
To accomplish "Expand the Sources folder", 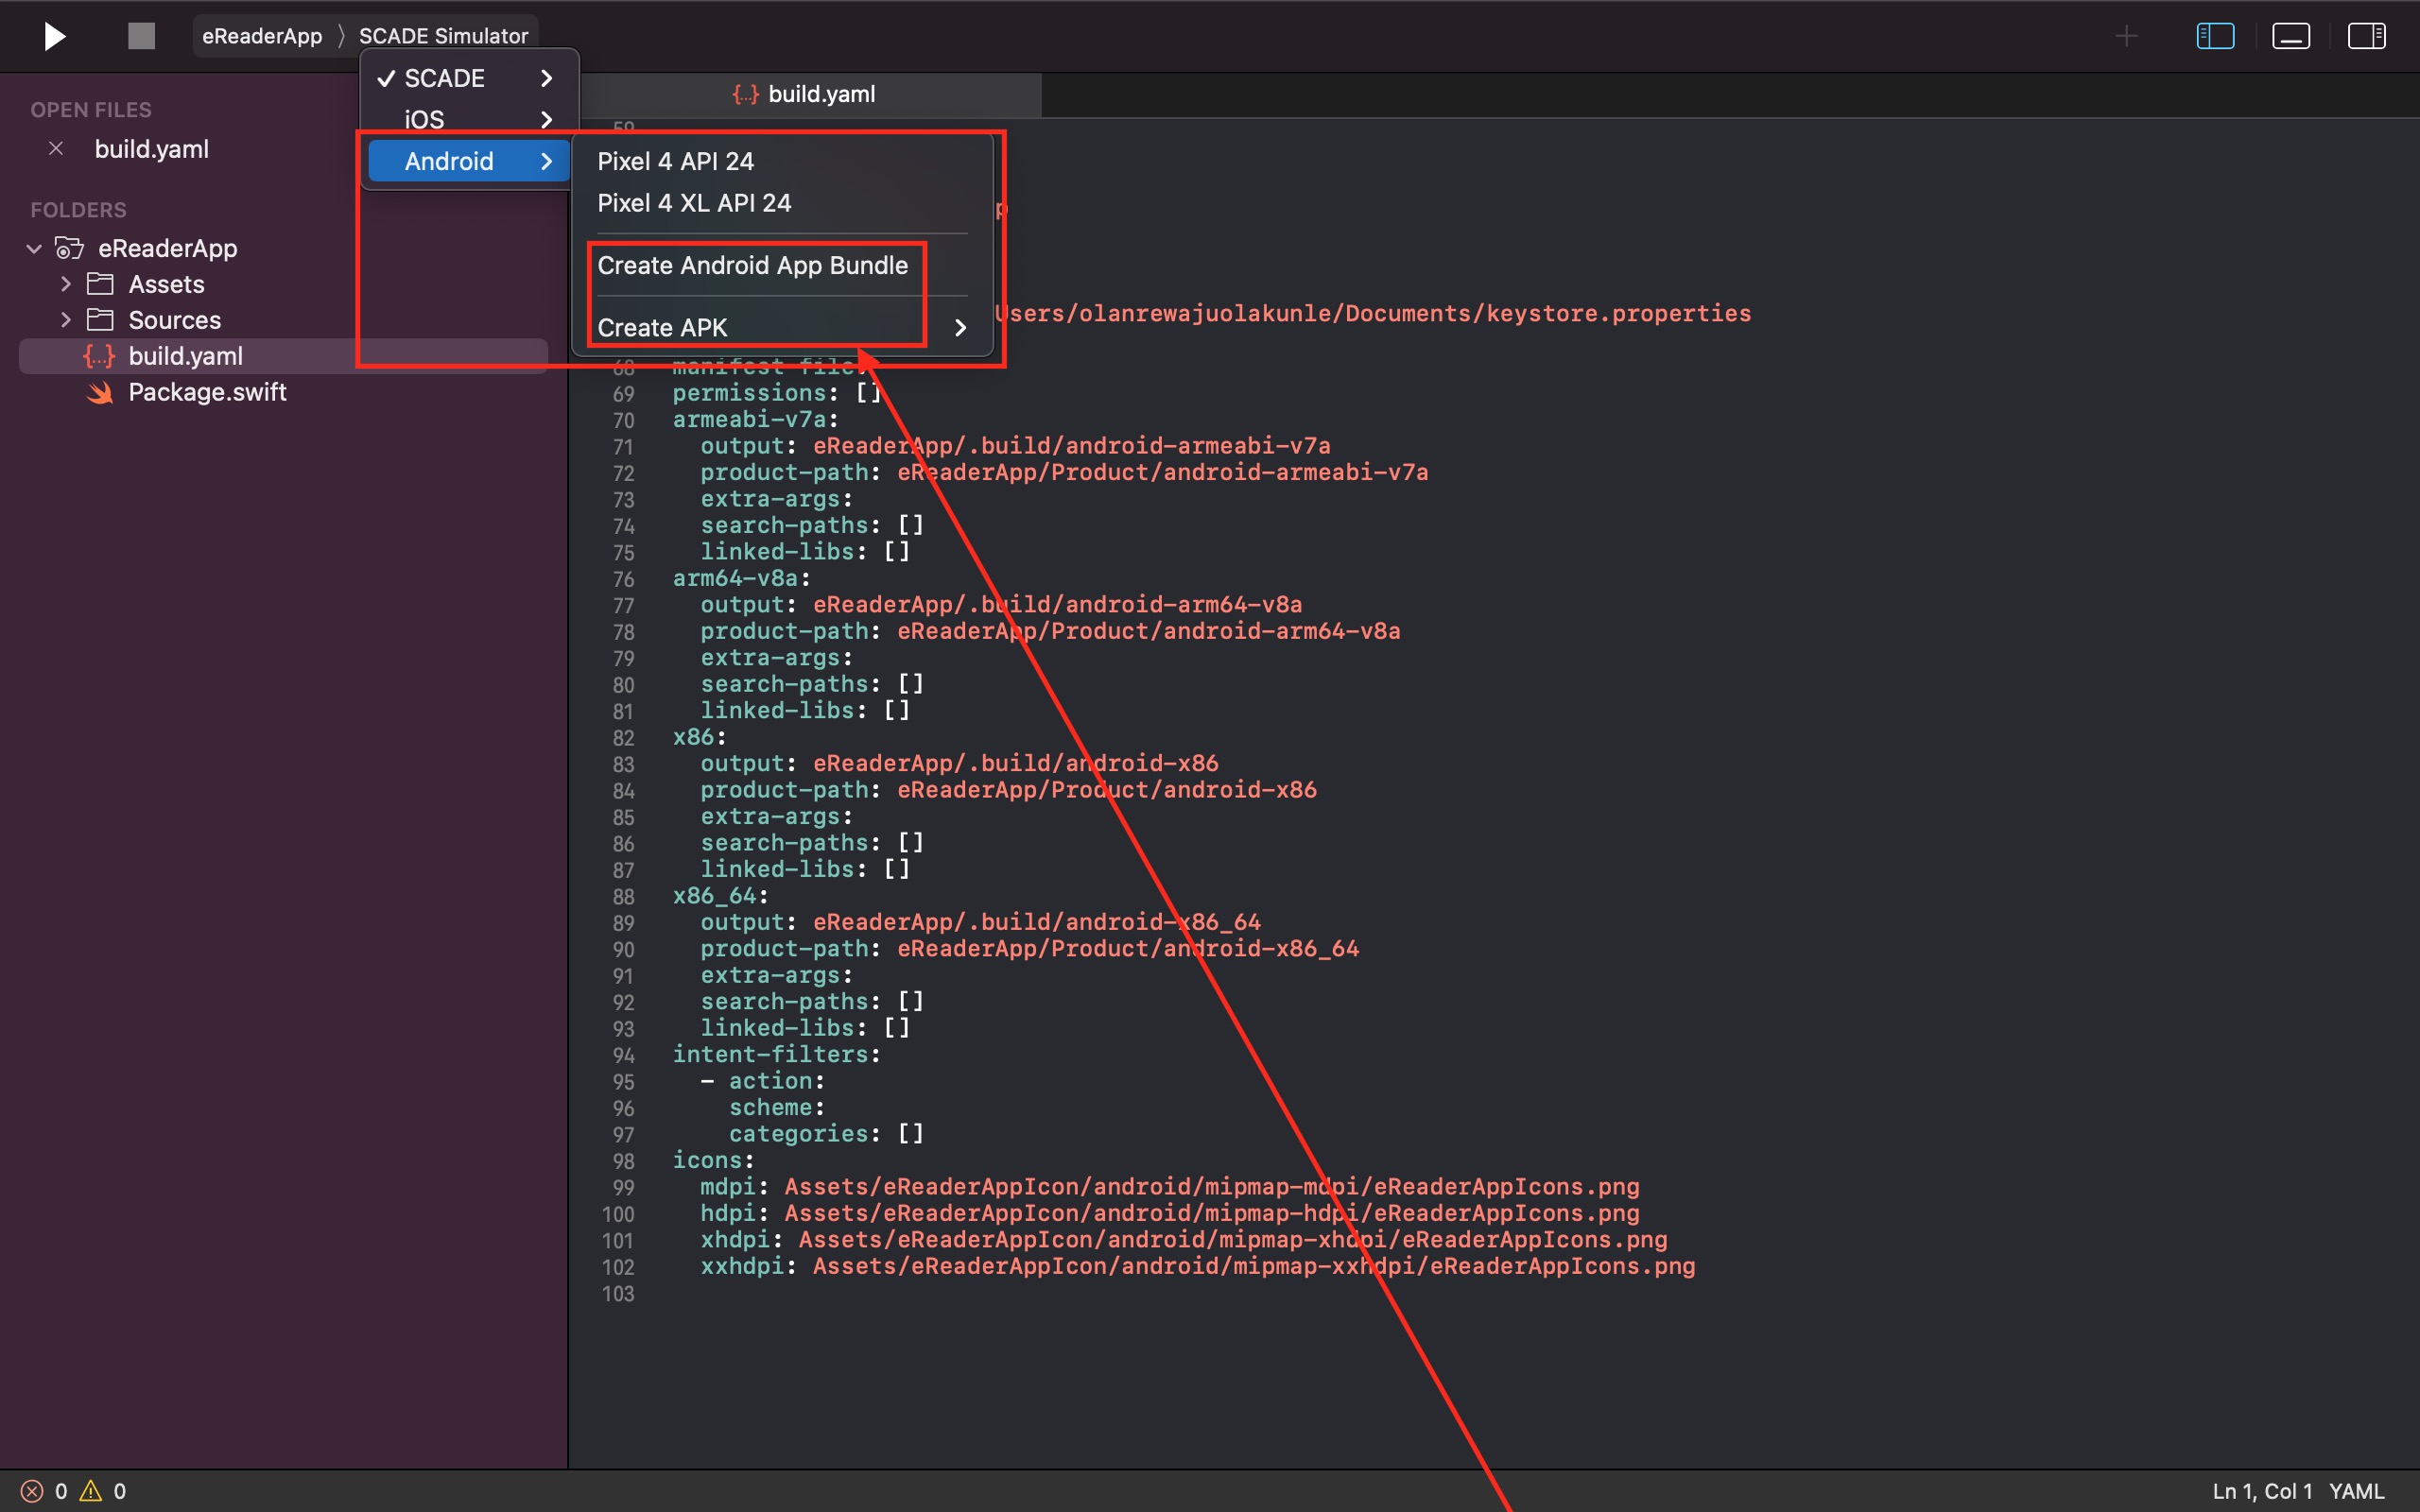I will (66, 320).
